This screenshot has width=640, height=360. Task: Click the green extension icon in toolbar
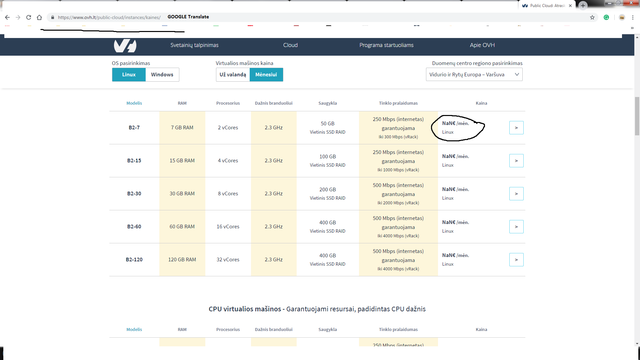(x=606, y=17)
